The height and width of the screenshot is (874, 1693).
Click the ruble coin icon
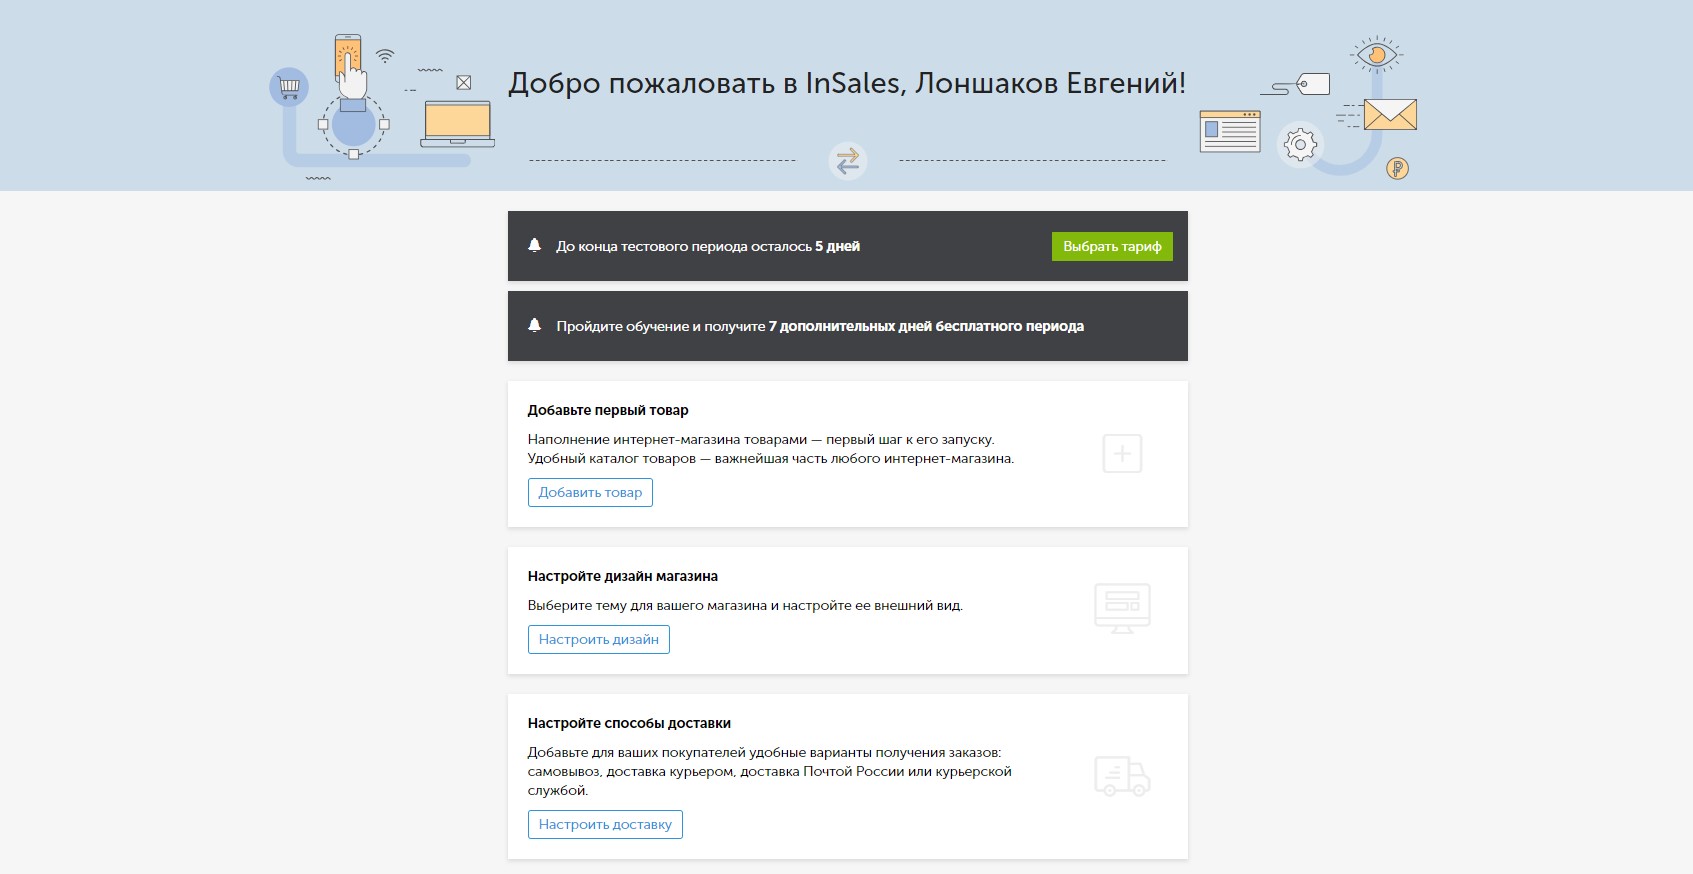[1398, 168]
